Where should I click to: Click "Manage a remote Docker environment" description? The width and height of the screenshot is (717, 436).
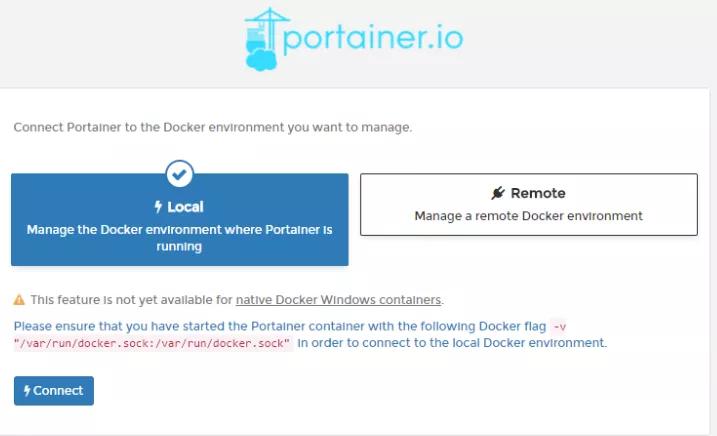[x=528, y=215]
